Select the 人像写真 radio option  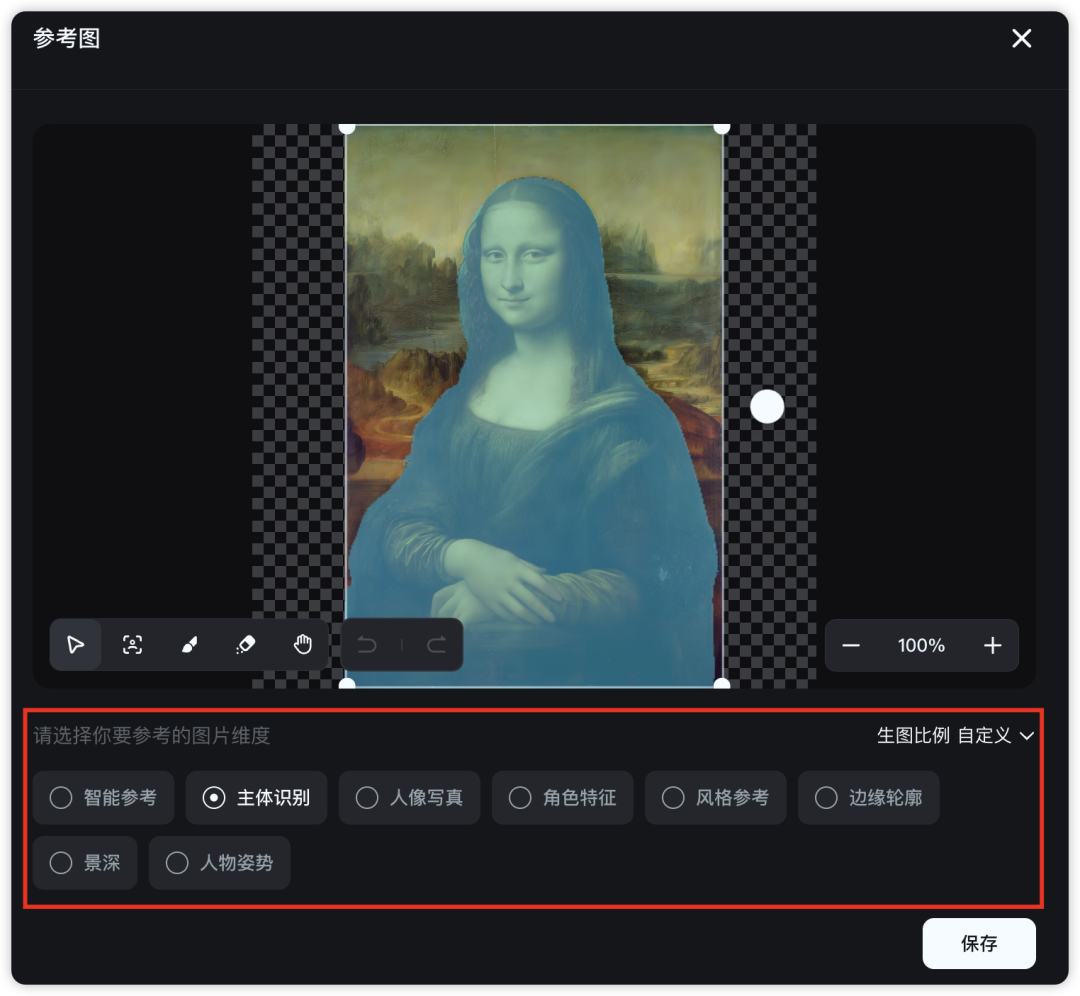(409, 798)
